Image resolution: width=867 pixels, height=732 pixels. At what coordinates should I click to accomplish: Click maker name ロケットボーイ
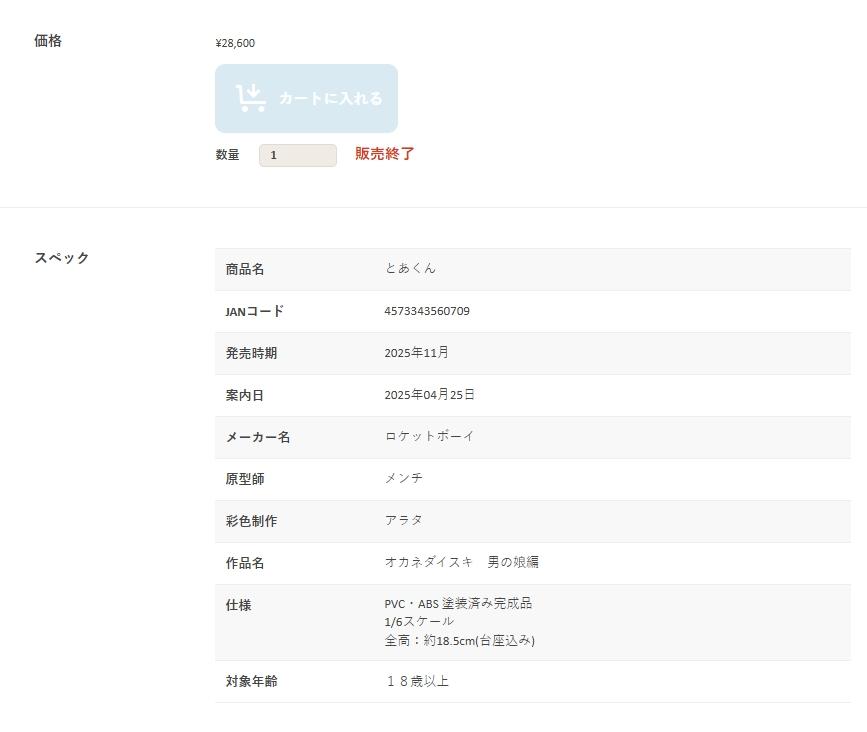pos(429,436)
